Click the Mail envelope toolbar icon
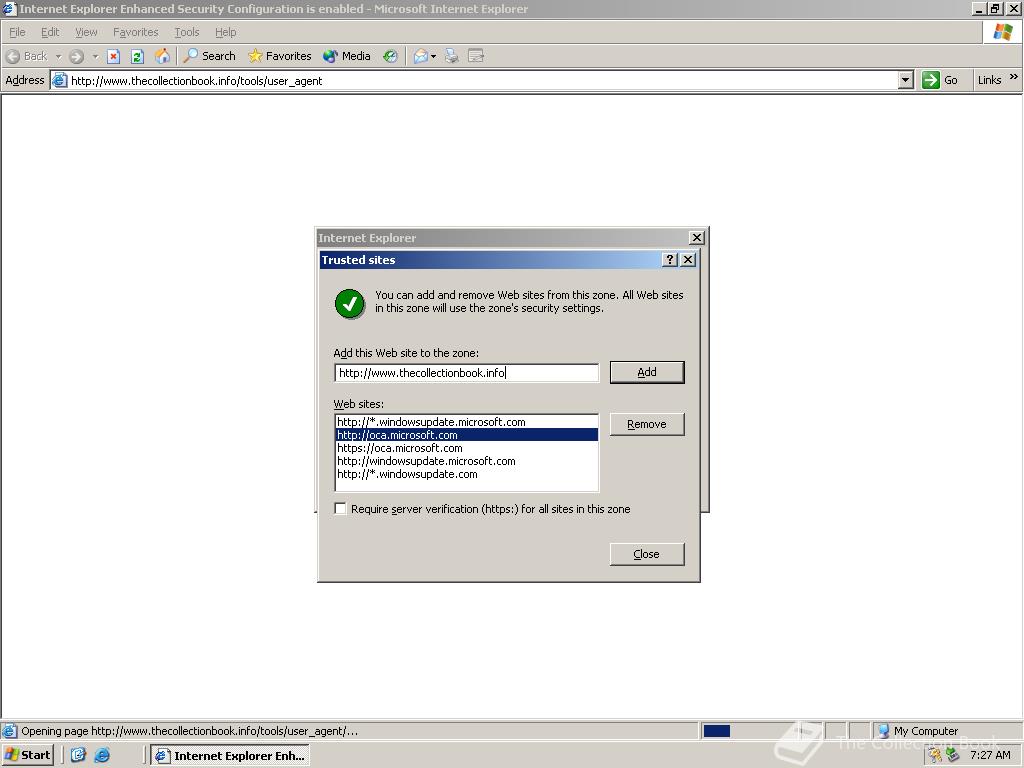Image resolution: width=1024 pixels, height=768 pixels. [421, 56]
